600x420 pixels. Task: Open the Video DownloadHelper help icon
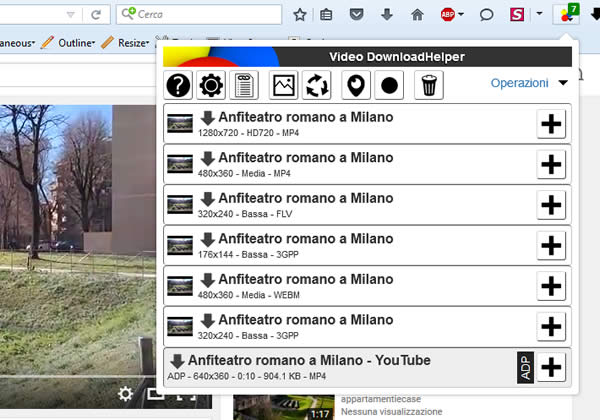pos(178,85)
